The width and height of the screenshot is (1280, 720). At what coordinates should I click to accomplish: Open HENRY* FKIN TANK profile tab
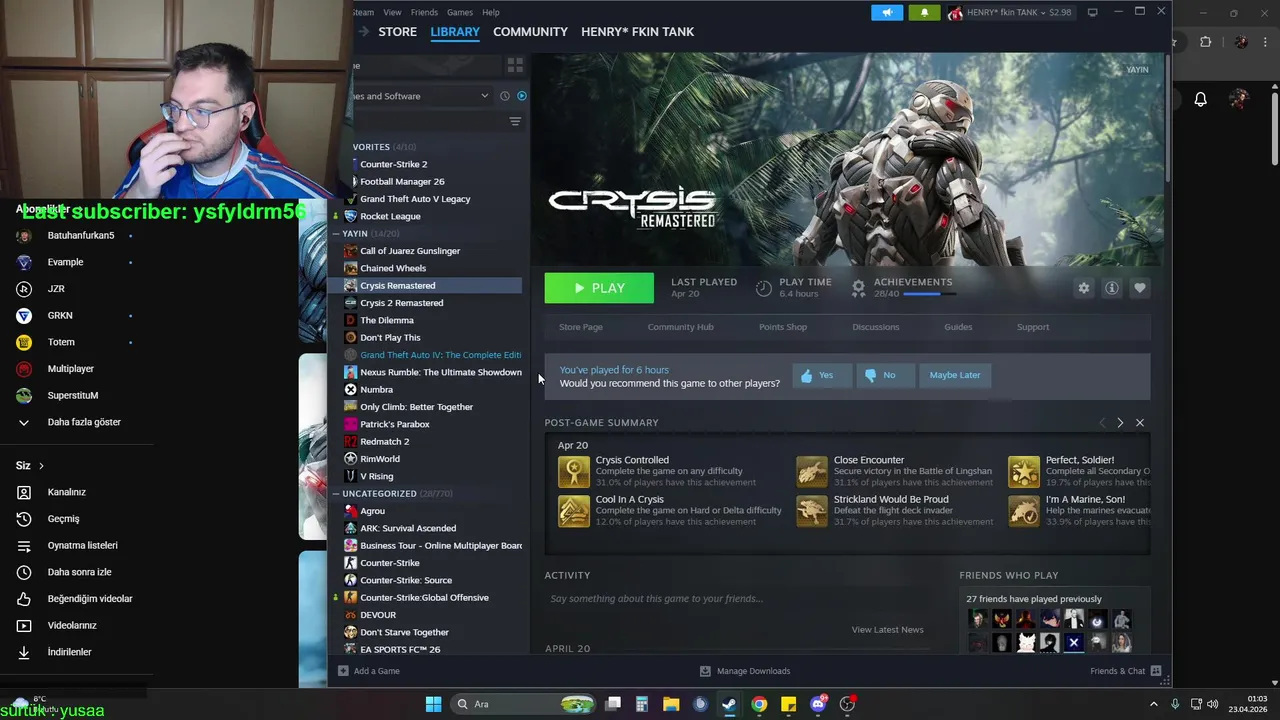[x=637, y=32]
